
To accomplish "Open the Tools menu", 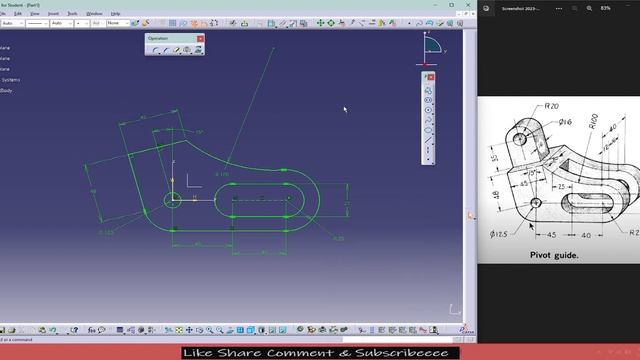I will (x=72, y=13).
